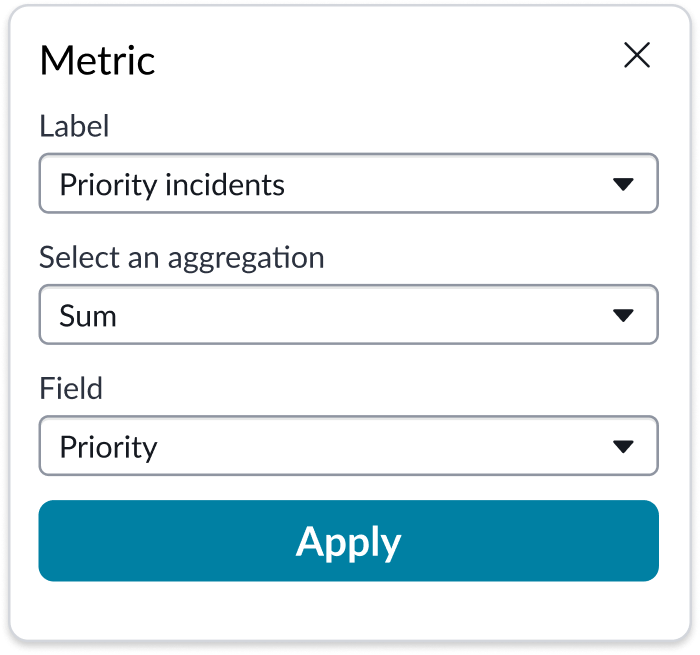Open the Label combo box
Viewport: 700px width, 655px height.
(x=348, y=183)
